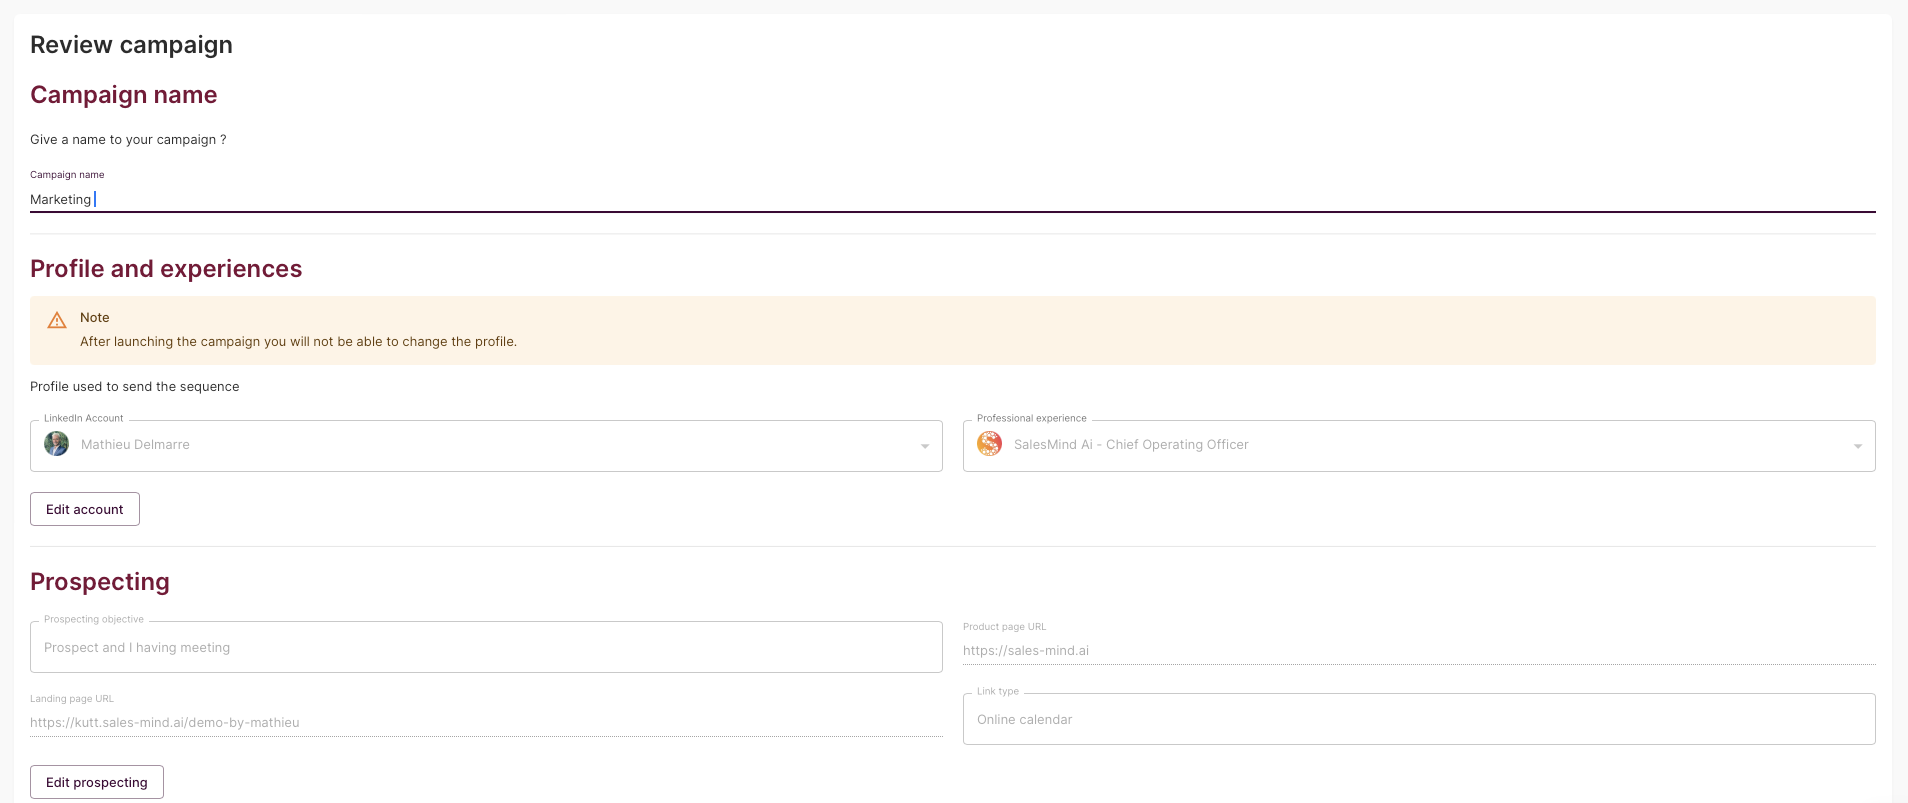This screenshot has width=1908, height=803.
Task: Click the 'Prospecting' section heading
Action: point(100,582)
